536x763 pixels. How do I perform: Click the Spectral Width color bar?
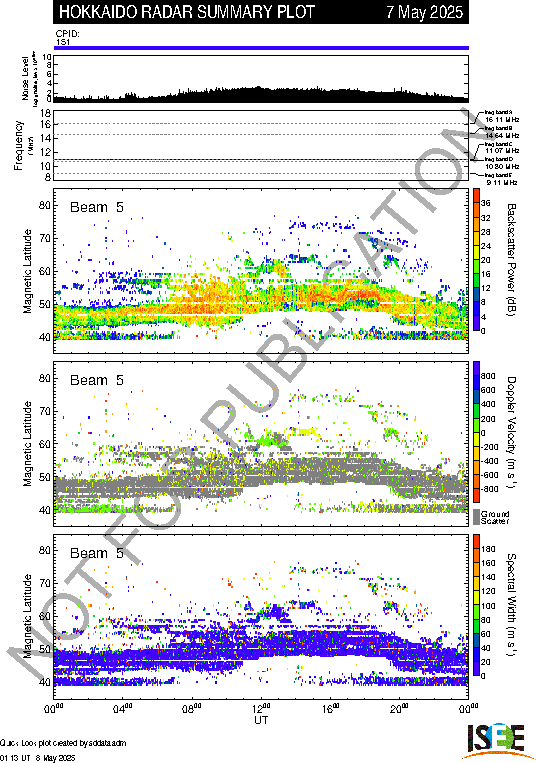click(477, 605)
